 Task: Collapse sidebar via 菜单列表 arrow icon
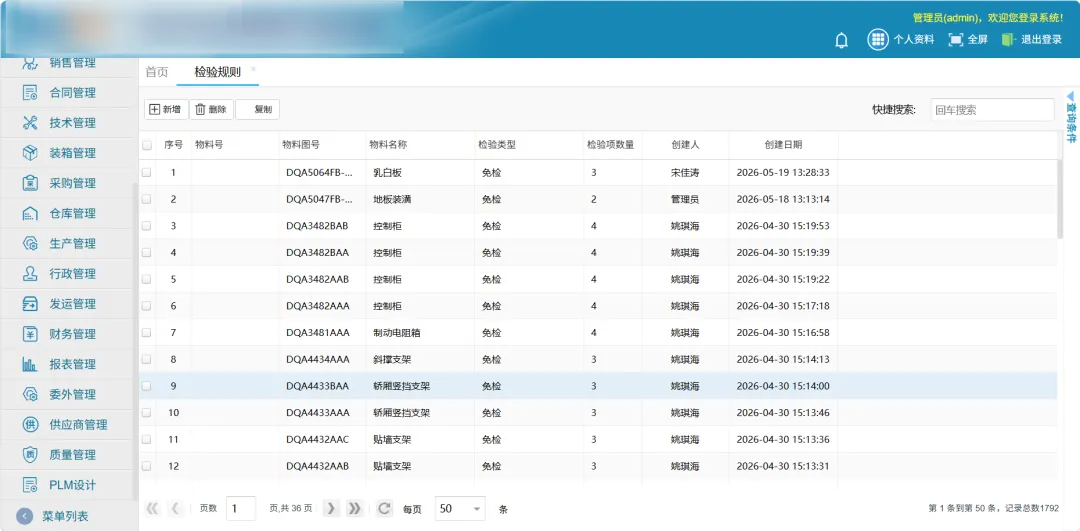24,517
